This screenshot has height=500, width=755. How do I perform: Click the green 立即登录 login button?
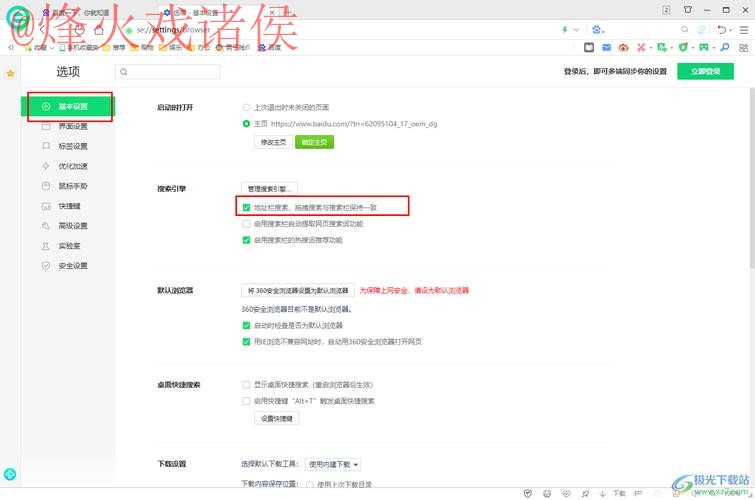[705, 71]
